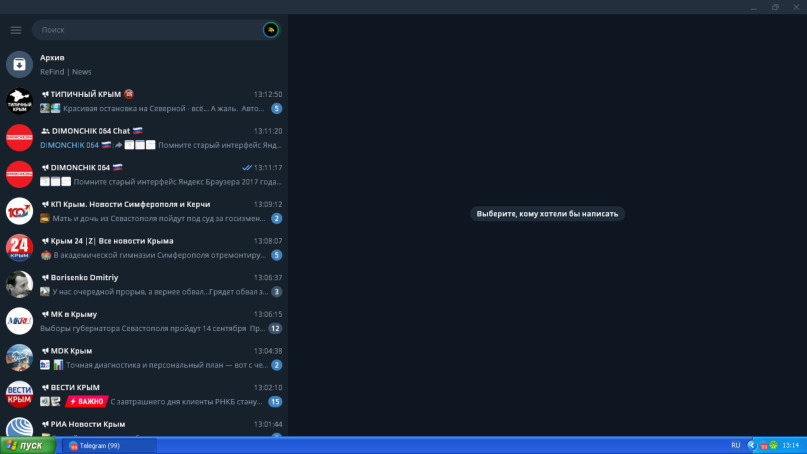Click unread badge 3 on Borisenko Dmitriy

pyautogui.click(x=276, y=292)
